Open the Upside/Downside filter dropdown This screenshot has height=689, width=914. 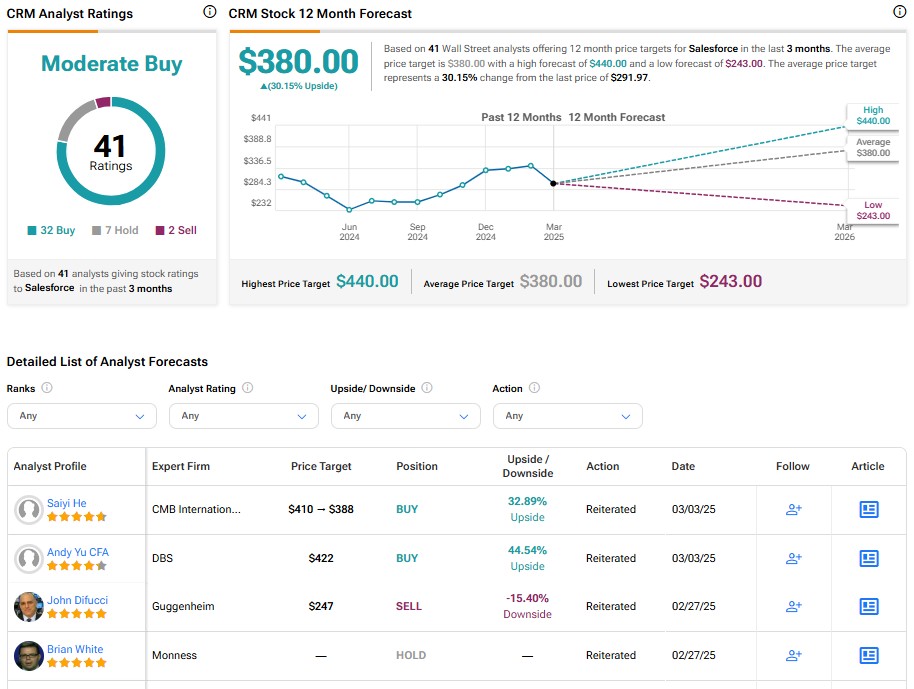point(406,416)
